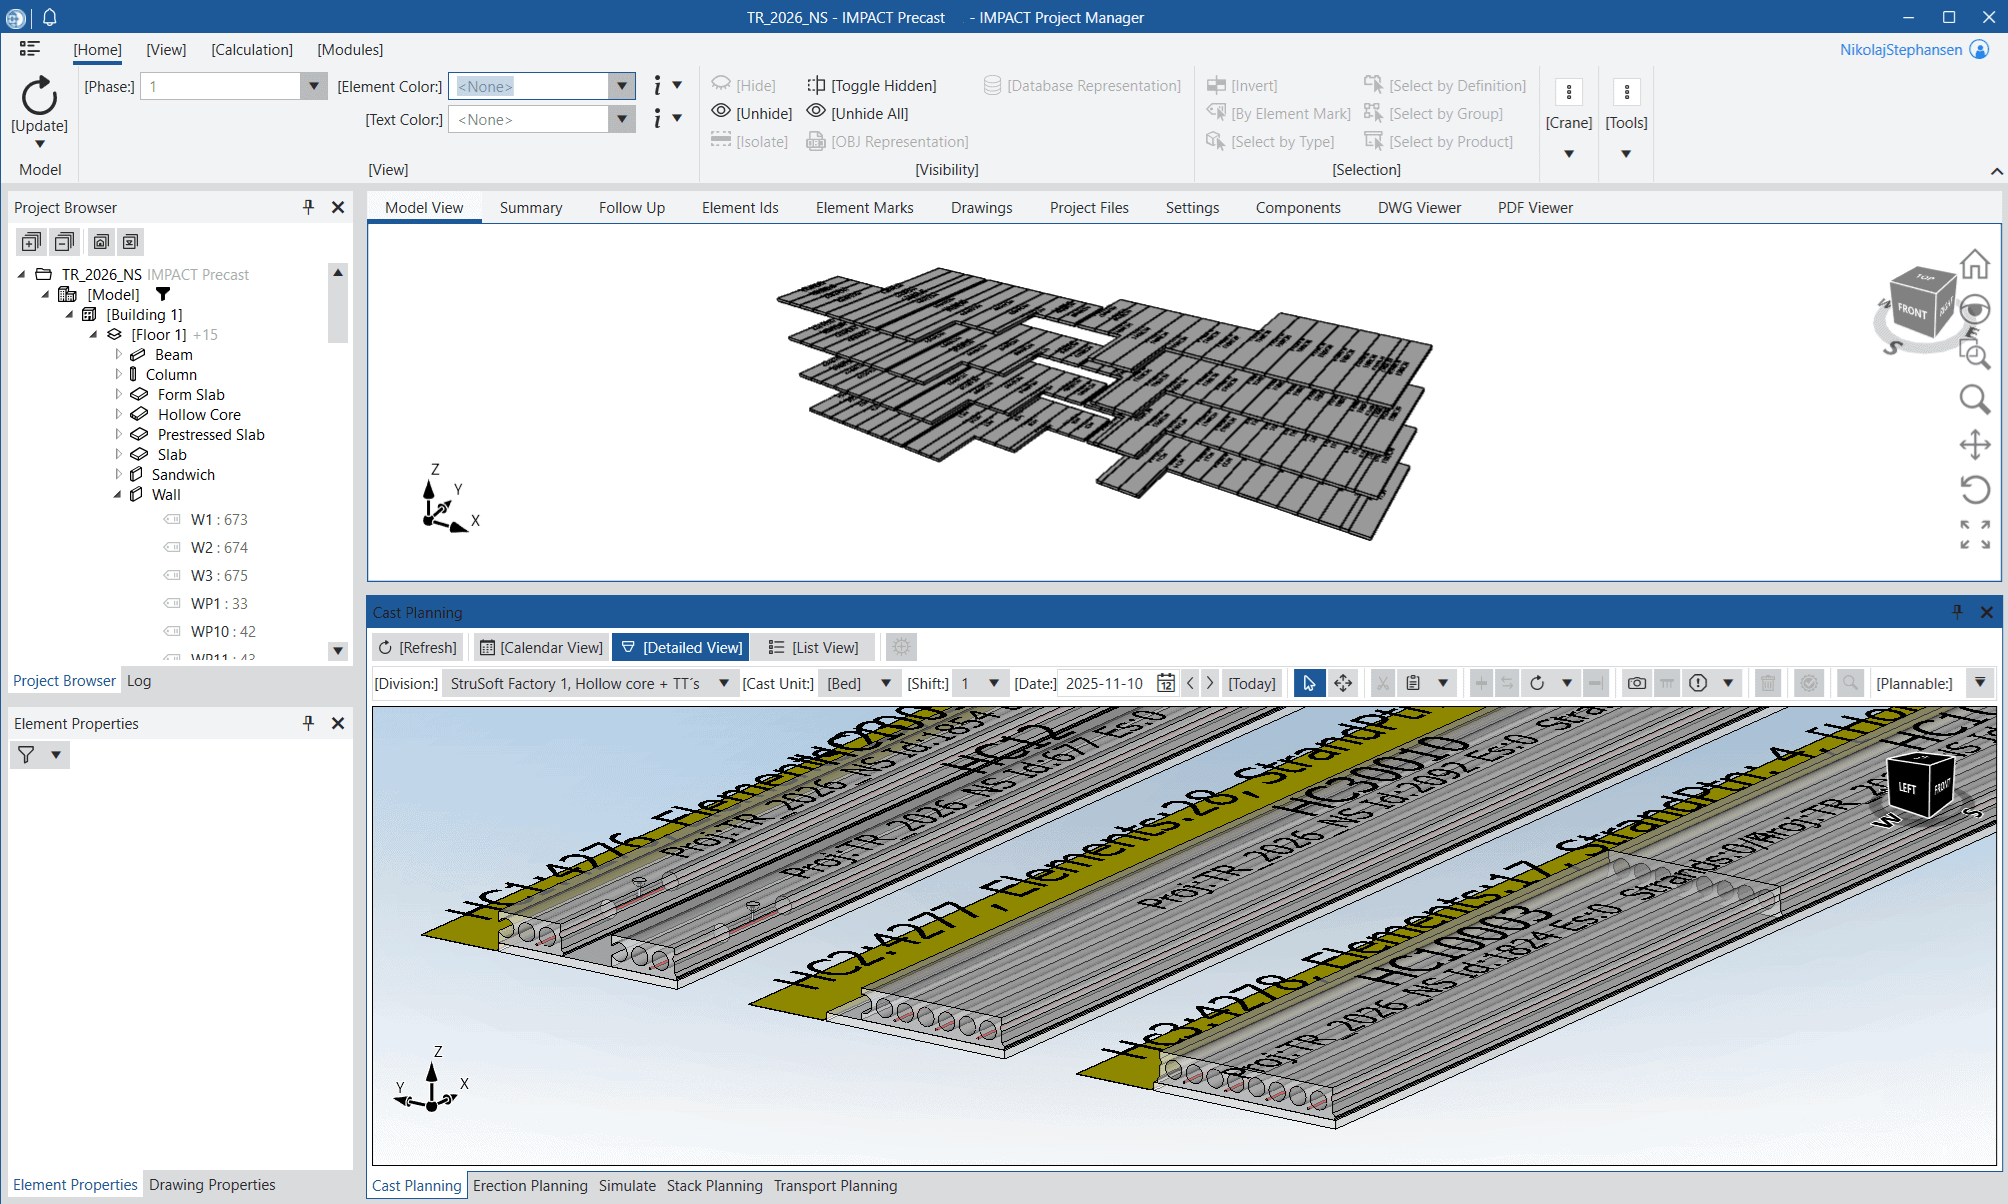Switch to Erection Planning tab
The width and height of the screenshot is (2008, 1204).
click(530, 1186)
